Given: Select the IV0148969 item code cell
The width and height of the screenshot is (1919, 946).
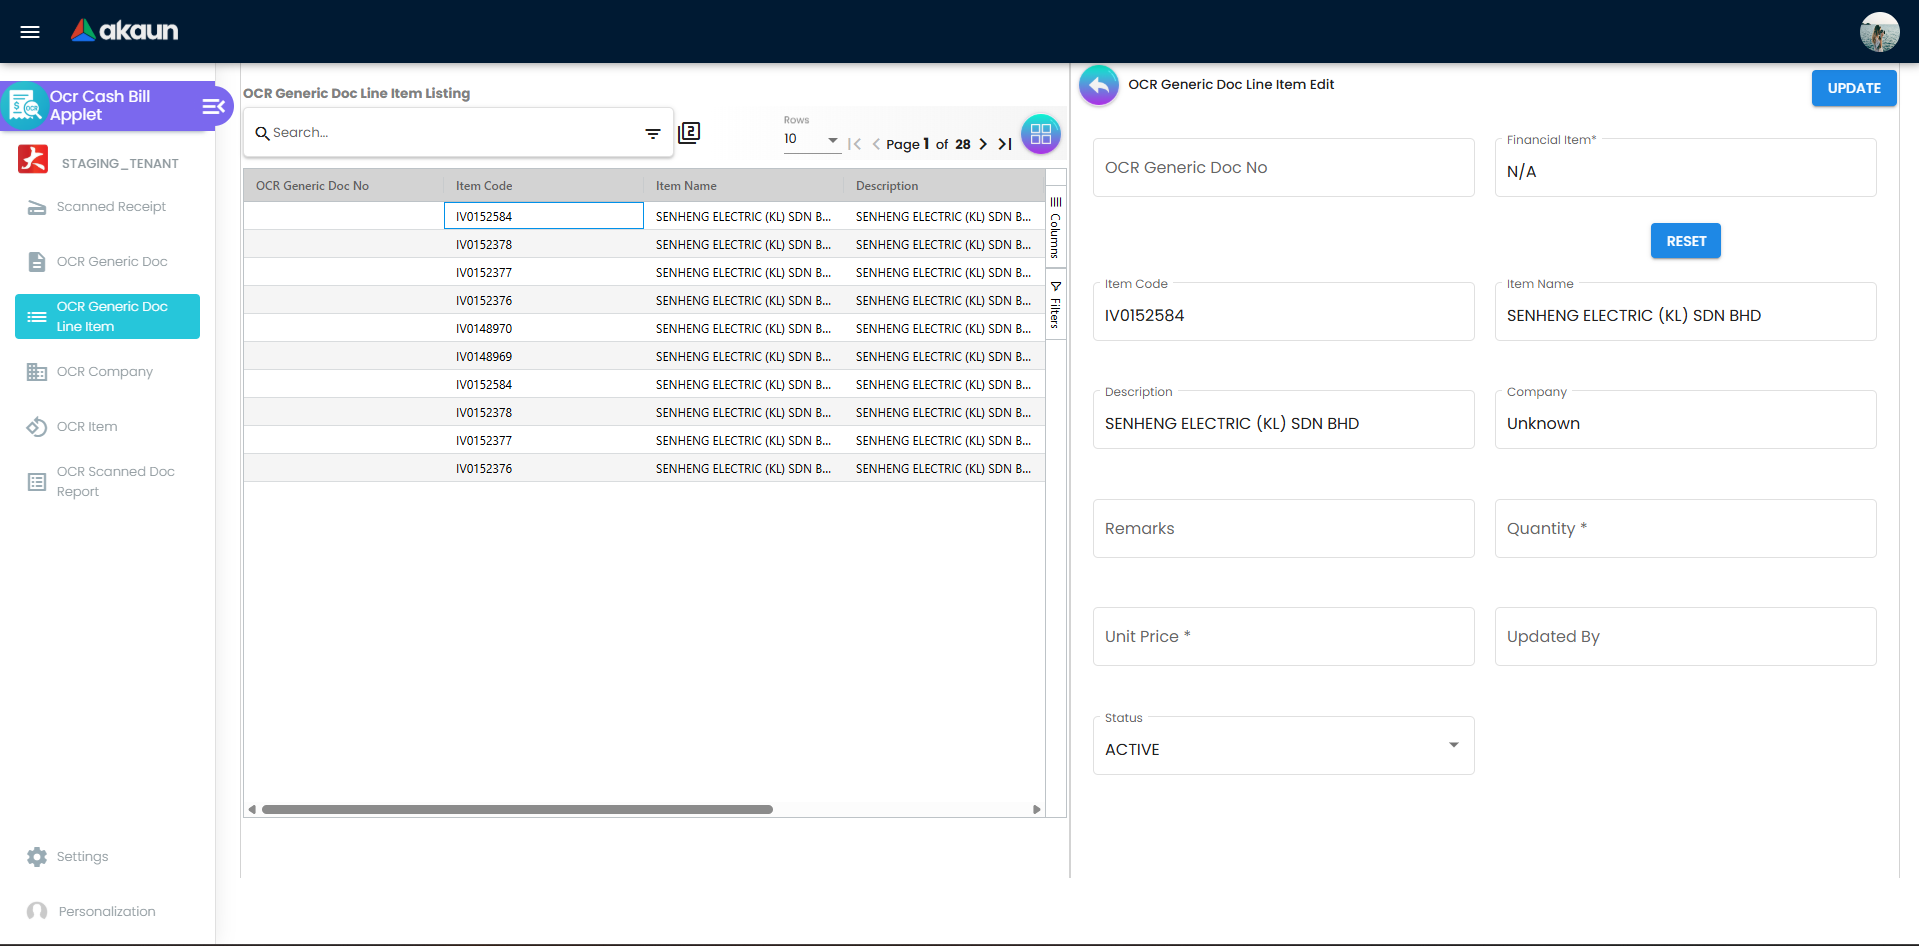Looking at the screenshot, I should click(x=544, y=356).
